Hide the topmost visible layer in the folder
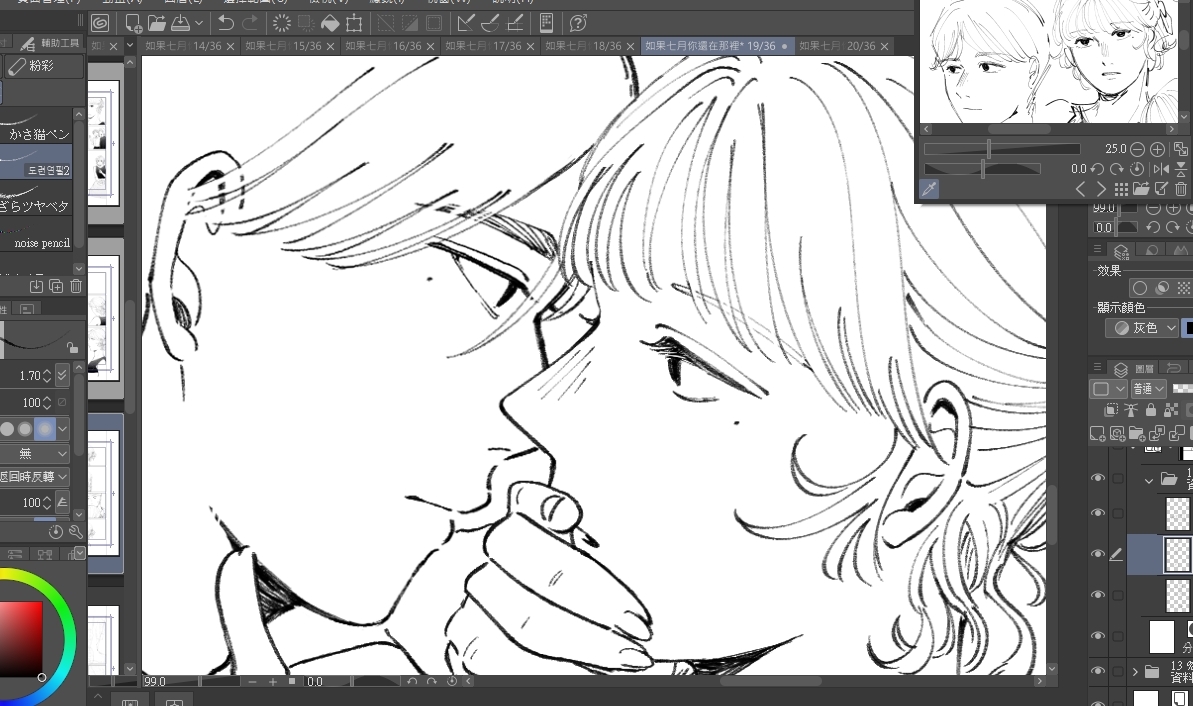Image resolution: width=1193 pixels, height=706 pixels. click(x=1097, y=513)
